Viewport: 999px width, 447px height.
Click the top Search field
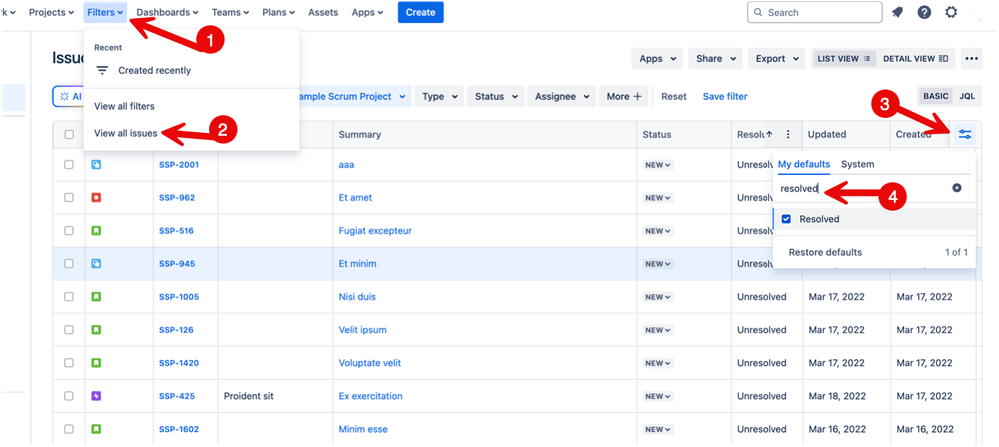814,12
